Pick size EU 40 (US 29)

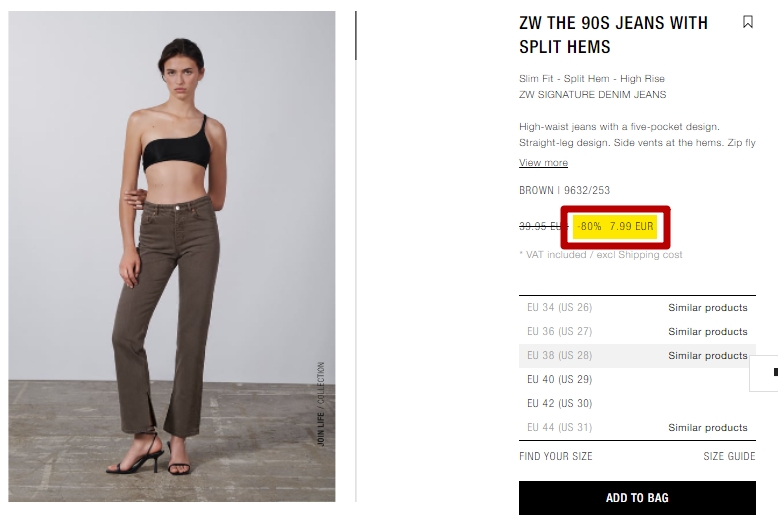tap(560, 380)
